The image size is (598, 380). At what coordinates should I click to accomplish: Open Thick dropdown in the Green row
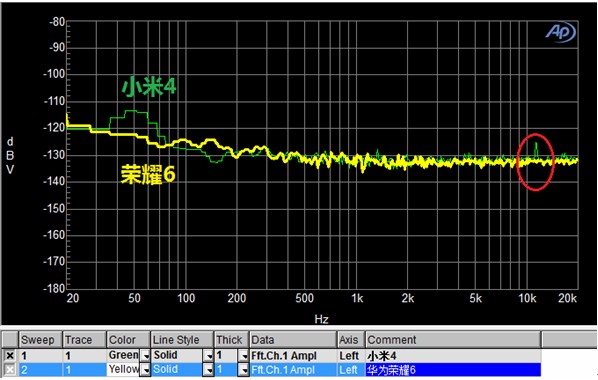[x=243, y=356]
